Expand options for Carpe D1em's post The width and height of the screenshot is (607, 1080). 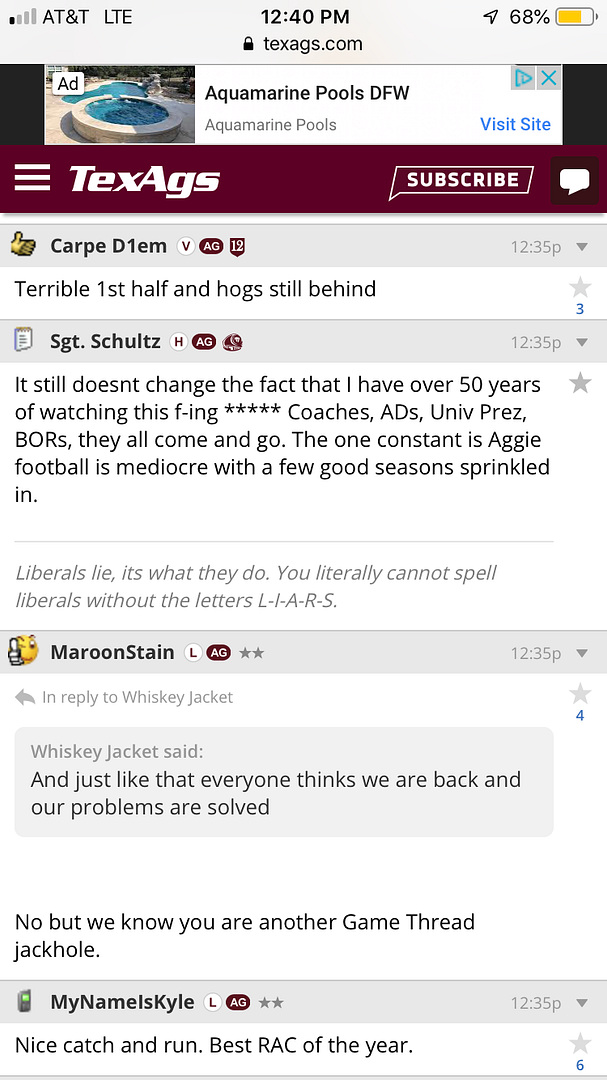click(583, 247)
